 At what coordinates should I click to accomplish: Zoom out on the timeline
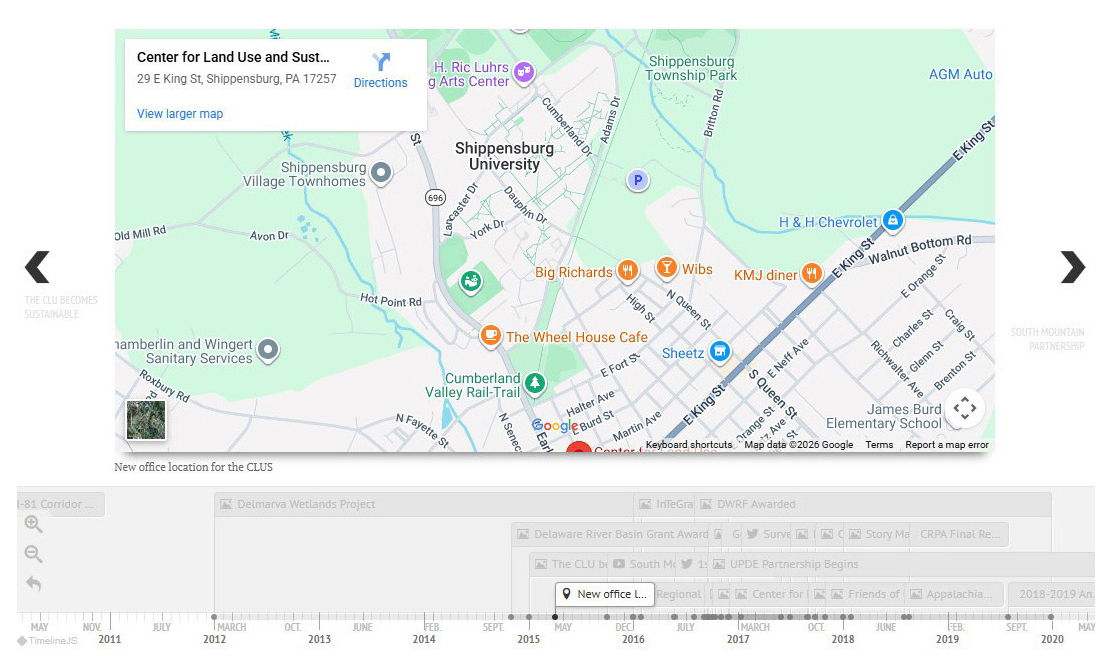point(33,554)
